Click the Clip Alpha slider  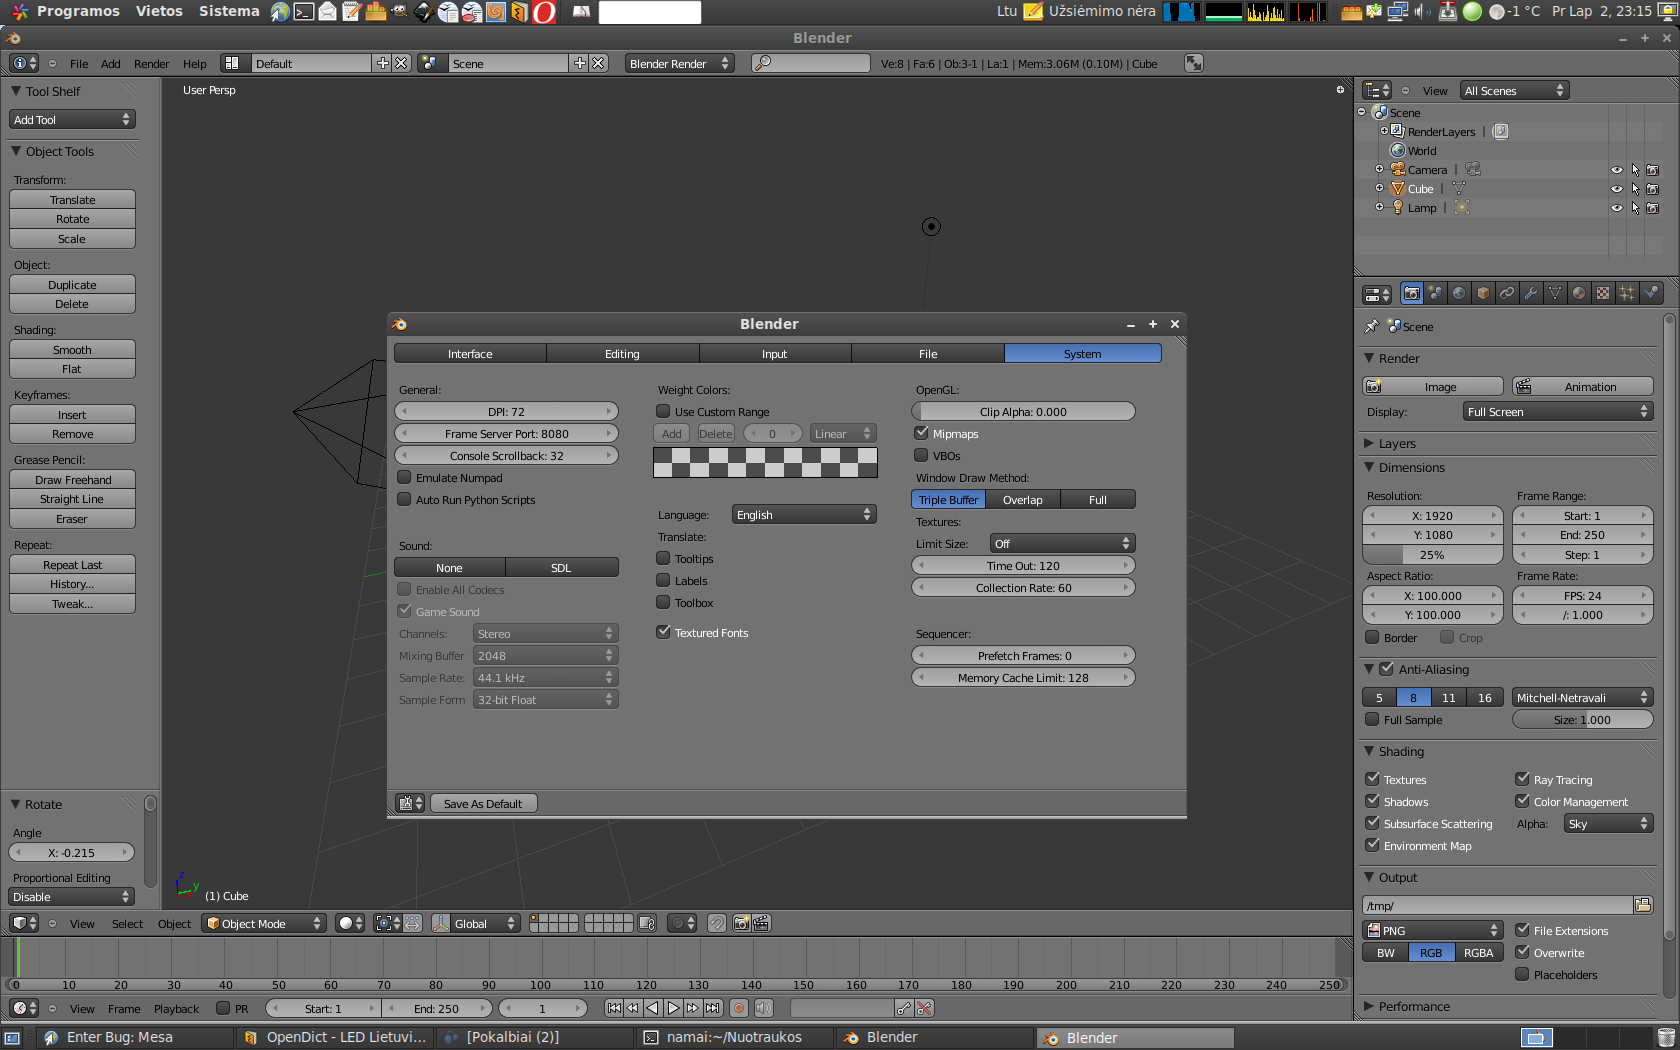click(1023, 412)
